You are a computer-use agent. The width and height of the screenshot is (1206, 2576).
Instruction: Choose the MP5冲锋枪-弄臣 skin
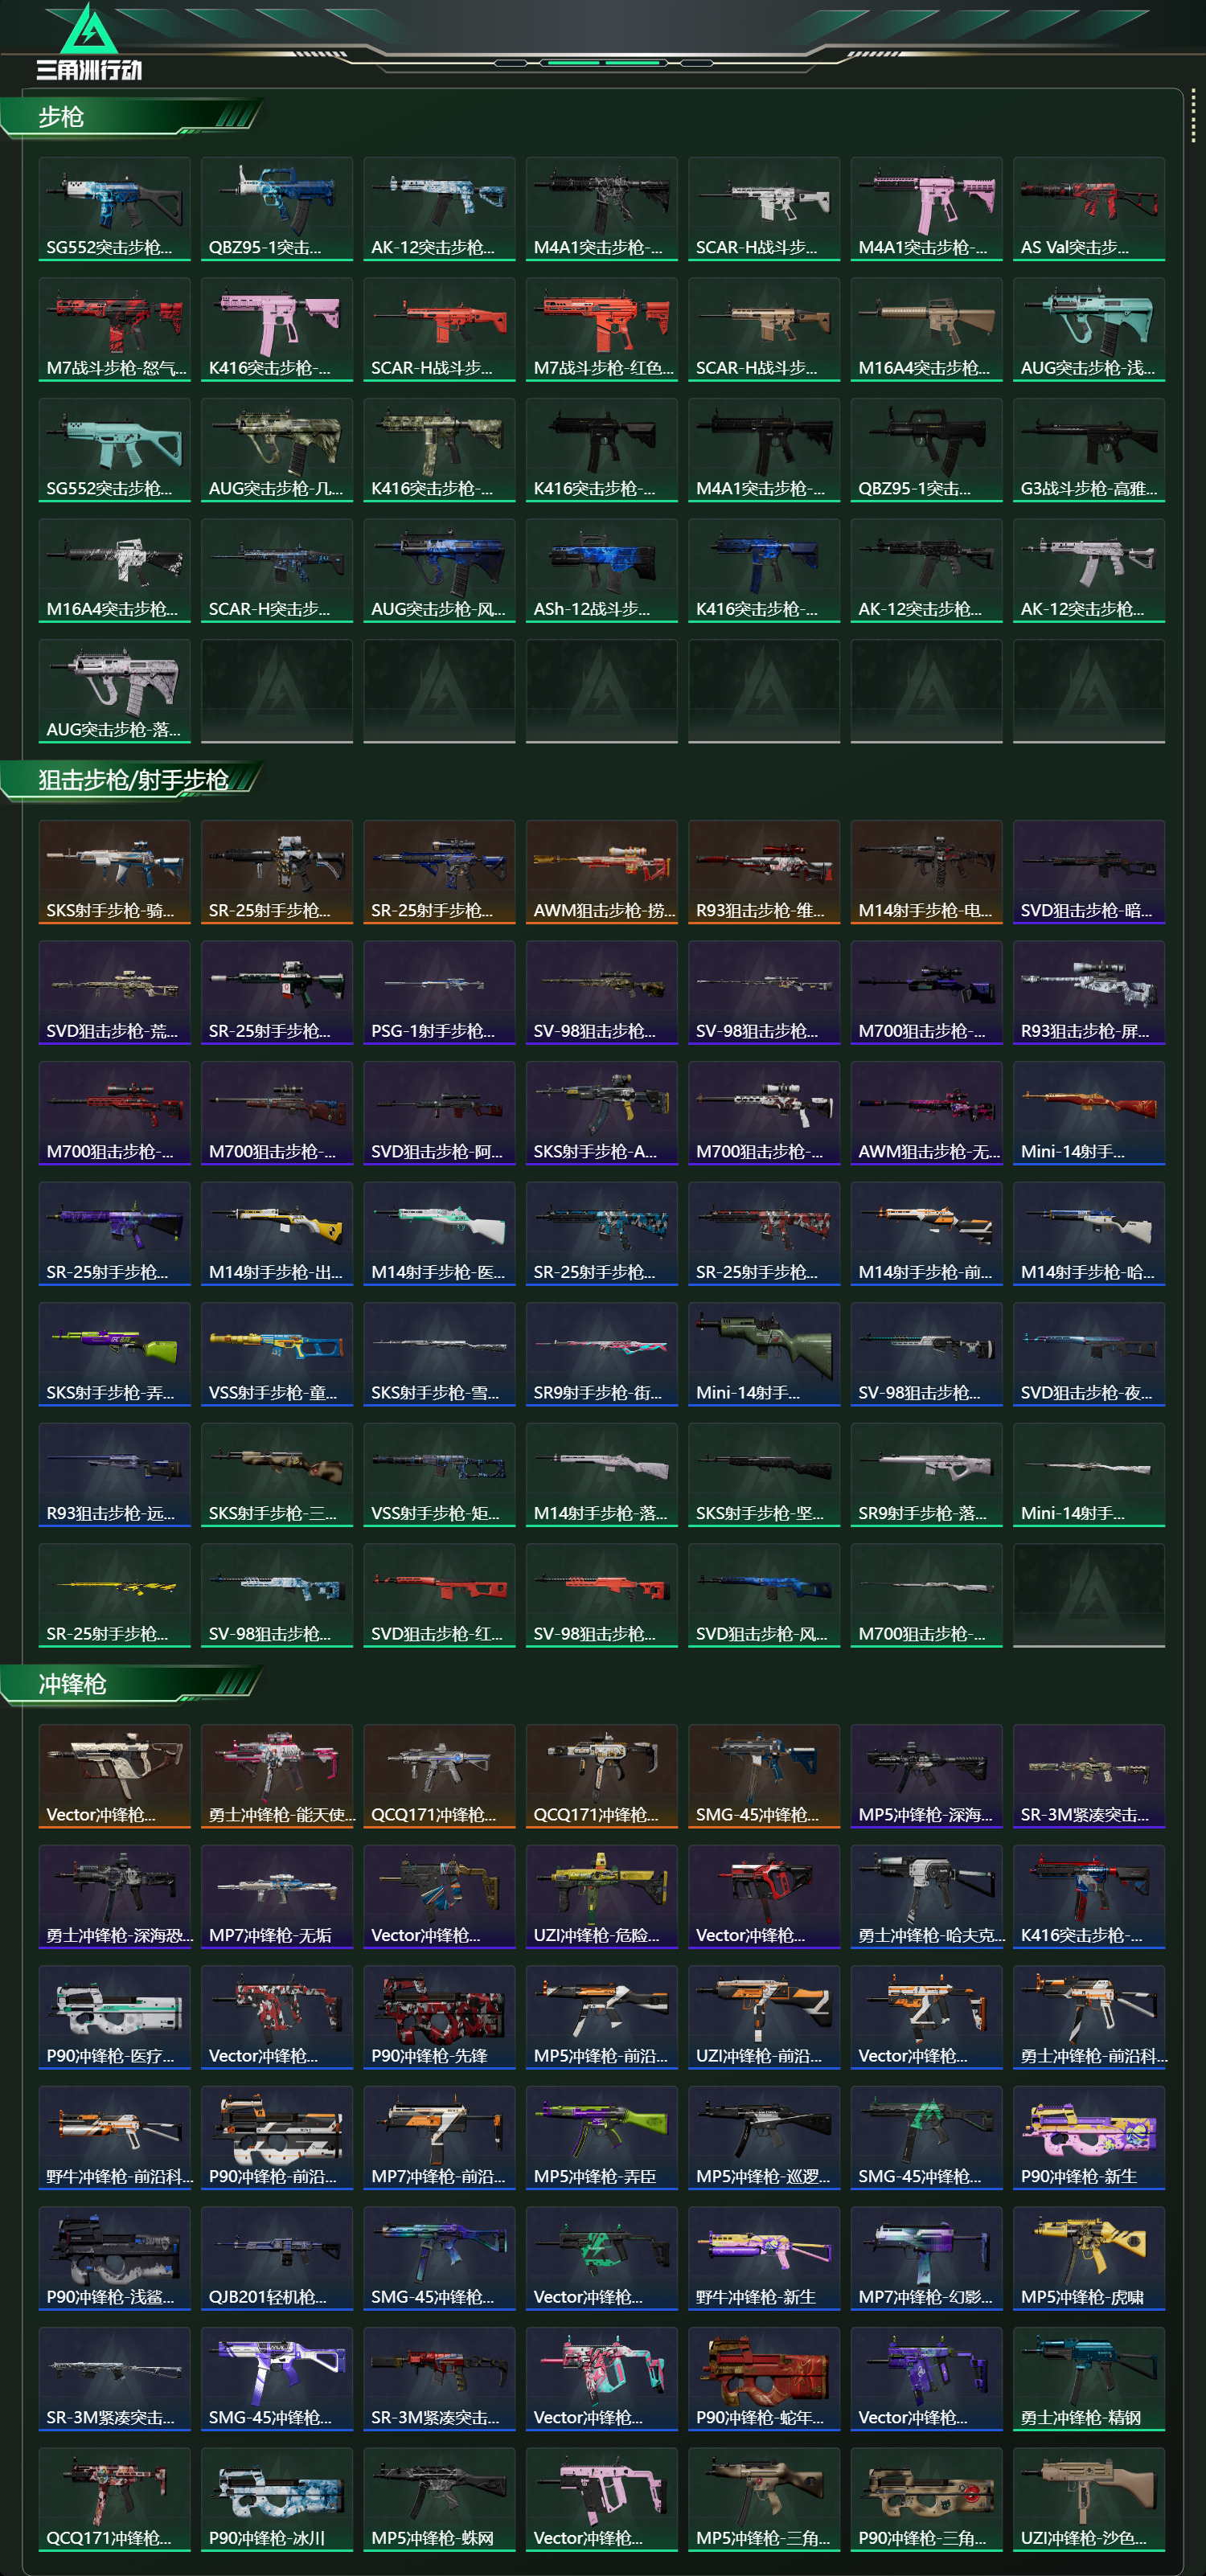601,2138
